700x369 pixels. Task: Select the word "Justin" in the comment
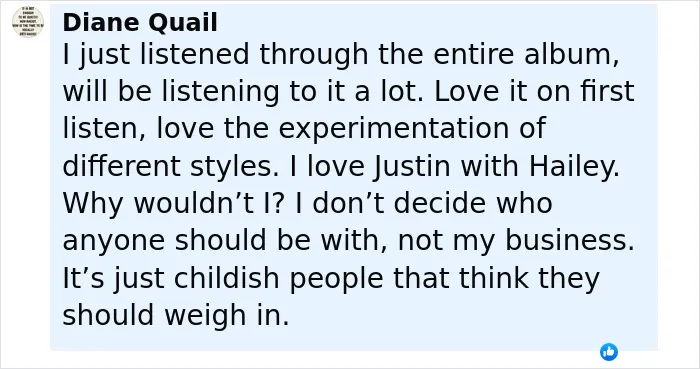coord(412,166)
